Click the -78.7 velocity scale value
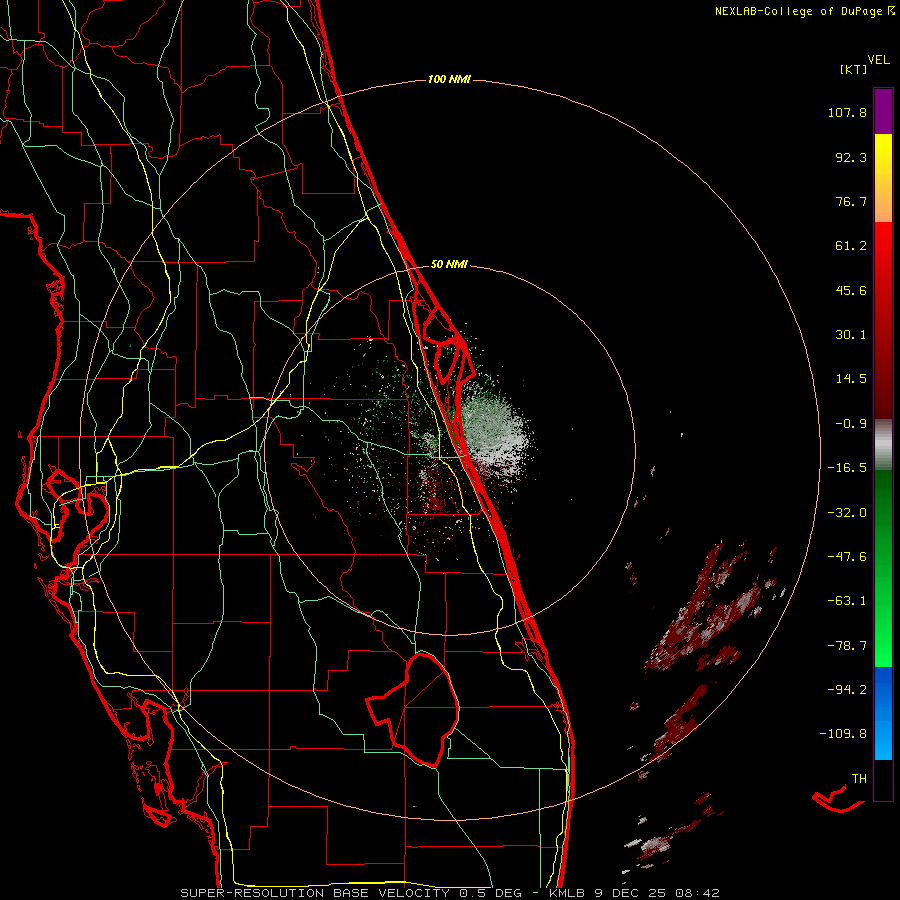Screen dimensions: 900x900 point(847,646)
